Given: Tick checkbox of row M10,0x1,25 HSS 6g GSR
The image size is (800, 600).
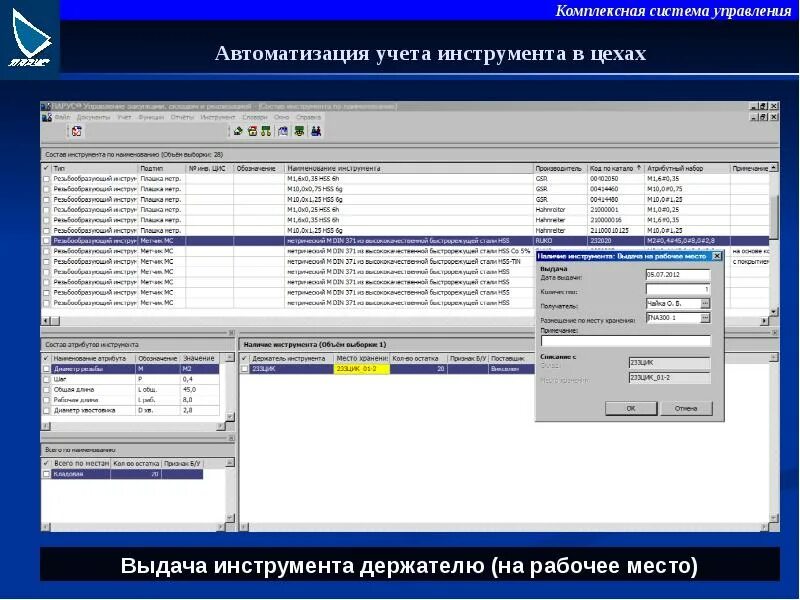Looking at the screenshot, I should pyautogui.click(x=47, y=200).
